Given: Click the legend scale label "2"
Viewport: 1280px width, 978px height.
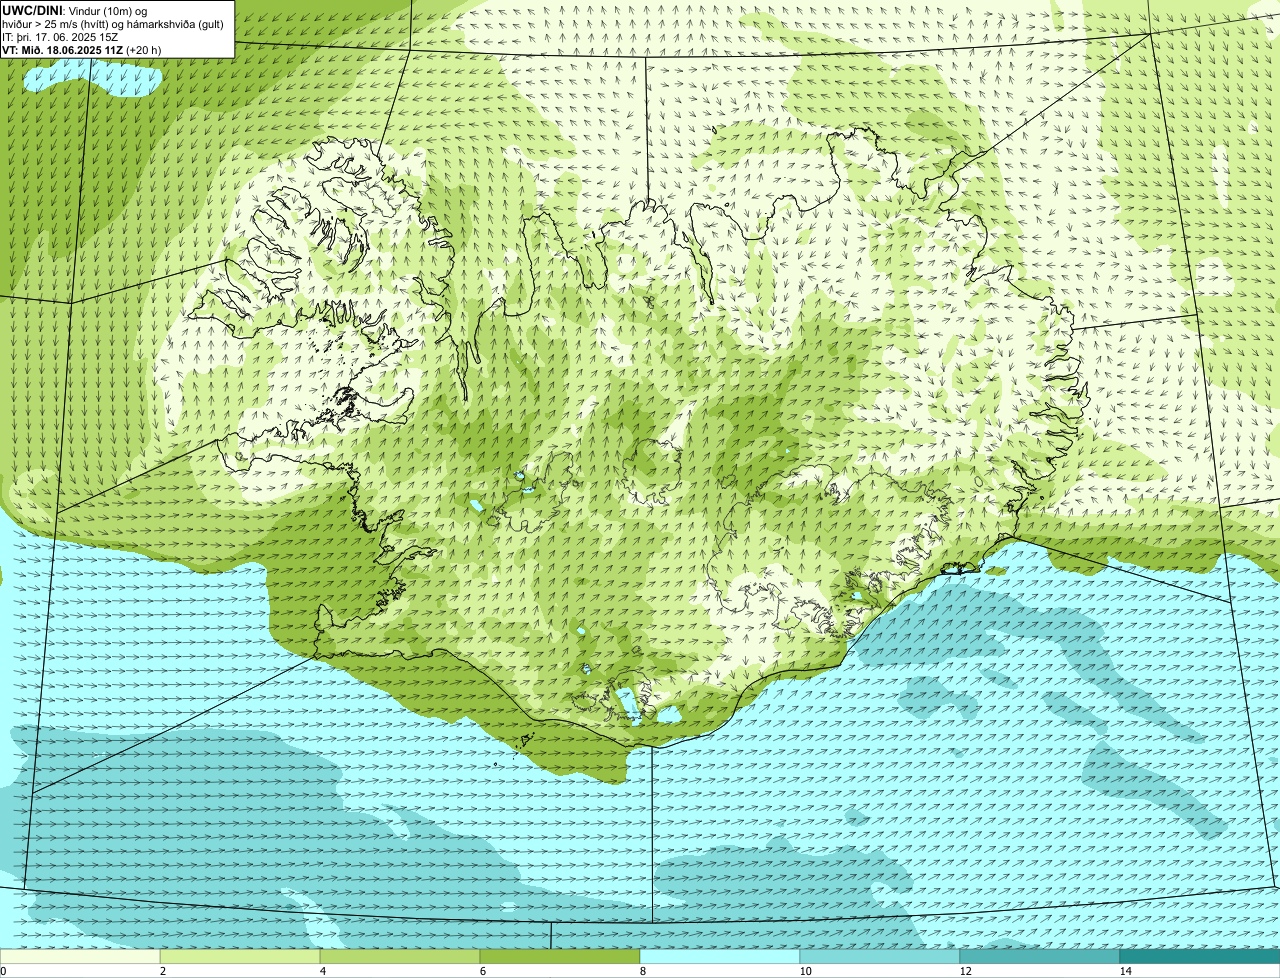Looking at the screenshot, I should pos(162,971).
